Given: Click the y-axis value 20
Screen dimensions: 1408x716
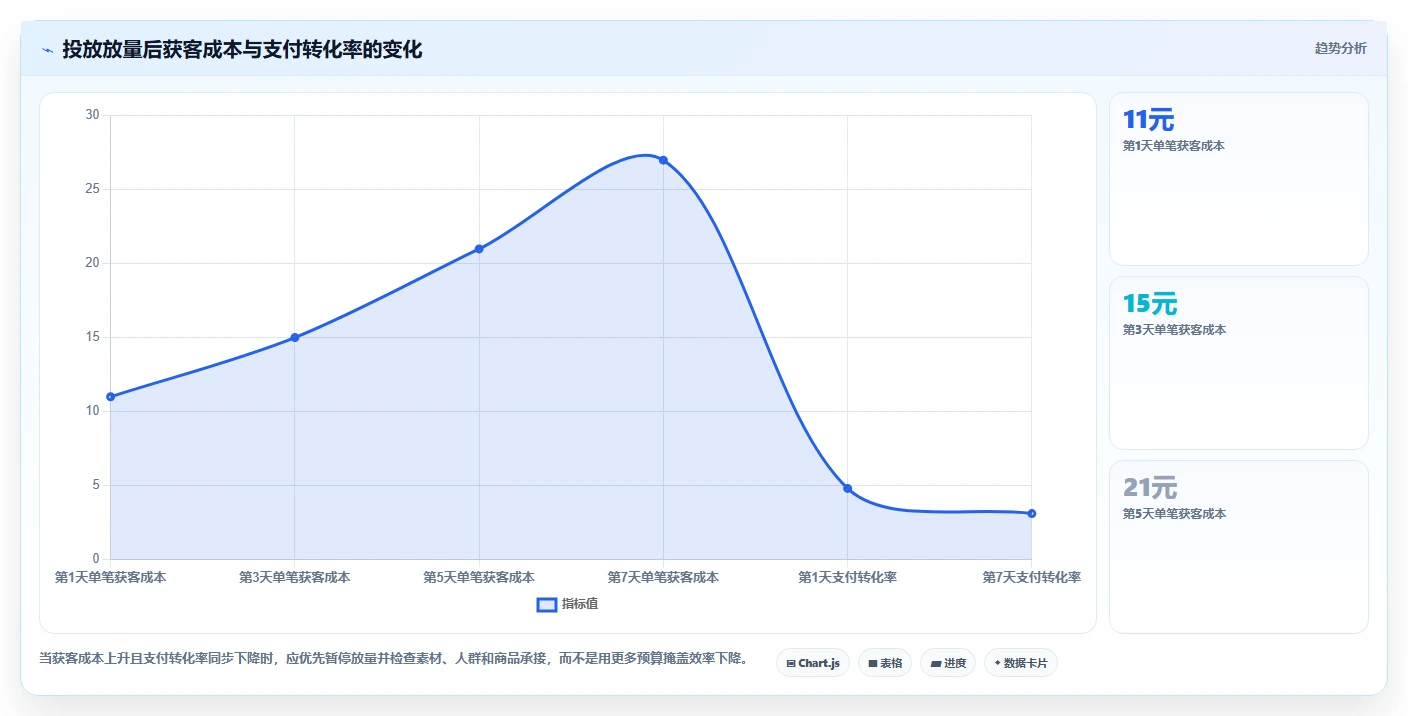Looking at the screenshot, I should pos(92,263).
